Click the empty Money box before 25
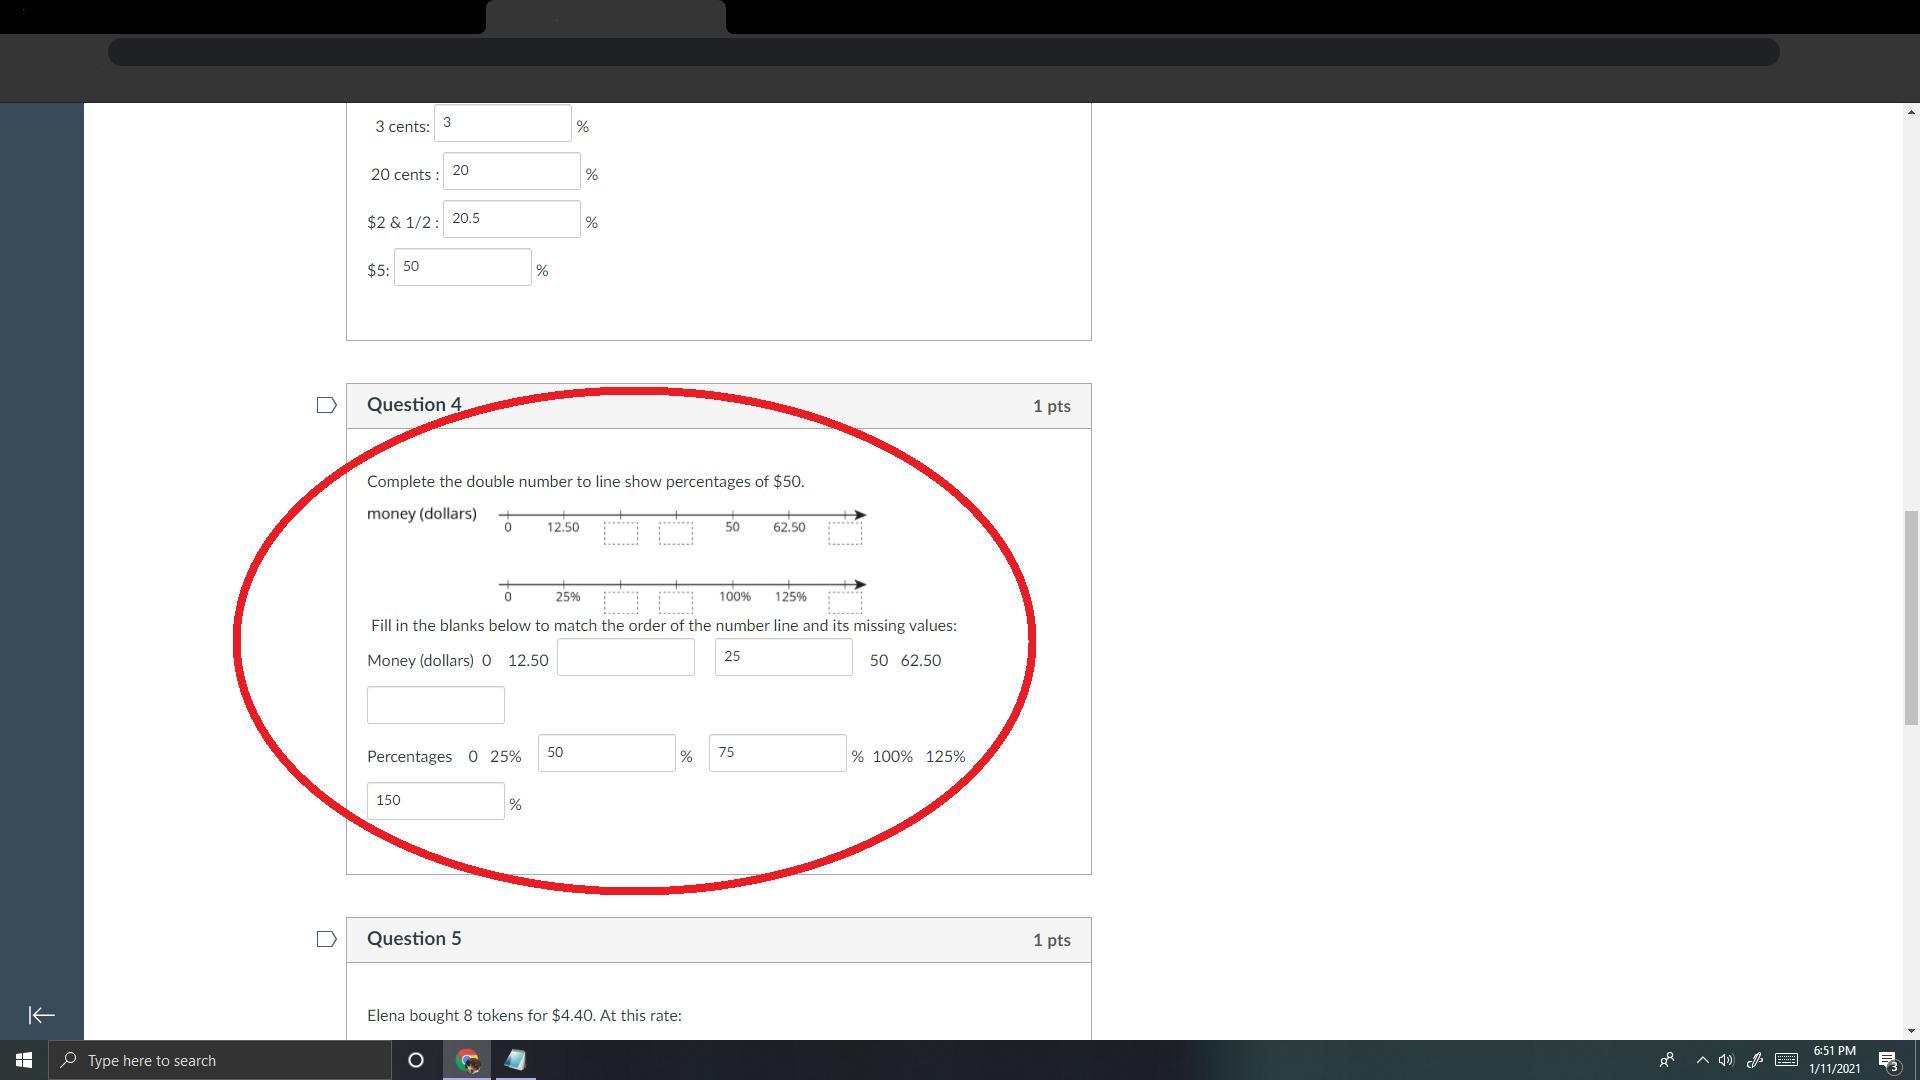 (625, 657)
